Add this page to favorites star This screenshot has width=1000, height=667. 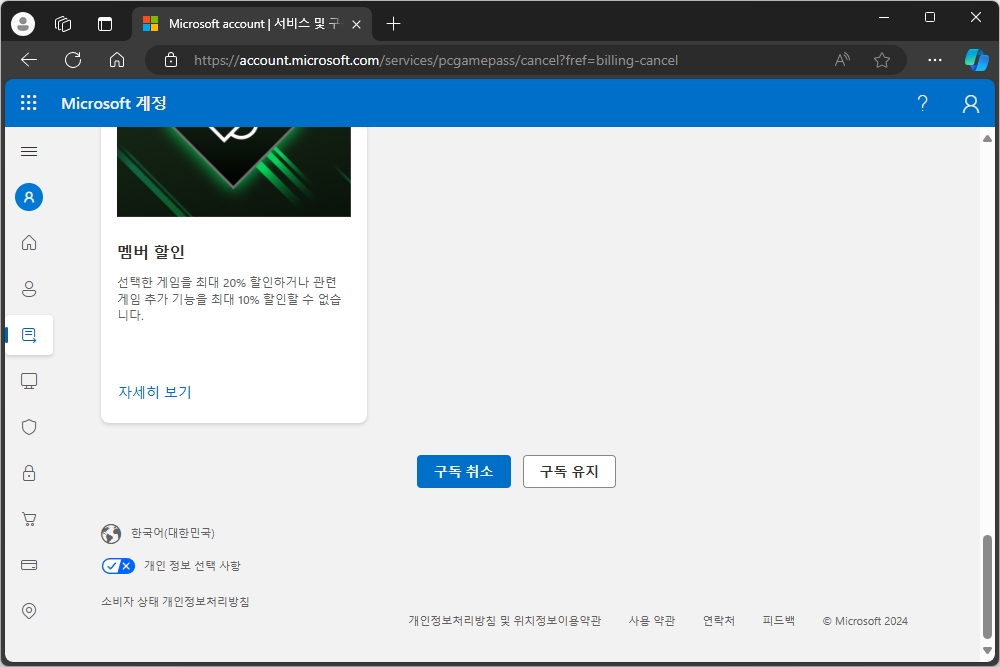[881, 60]
